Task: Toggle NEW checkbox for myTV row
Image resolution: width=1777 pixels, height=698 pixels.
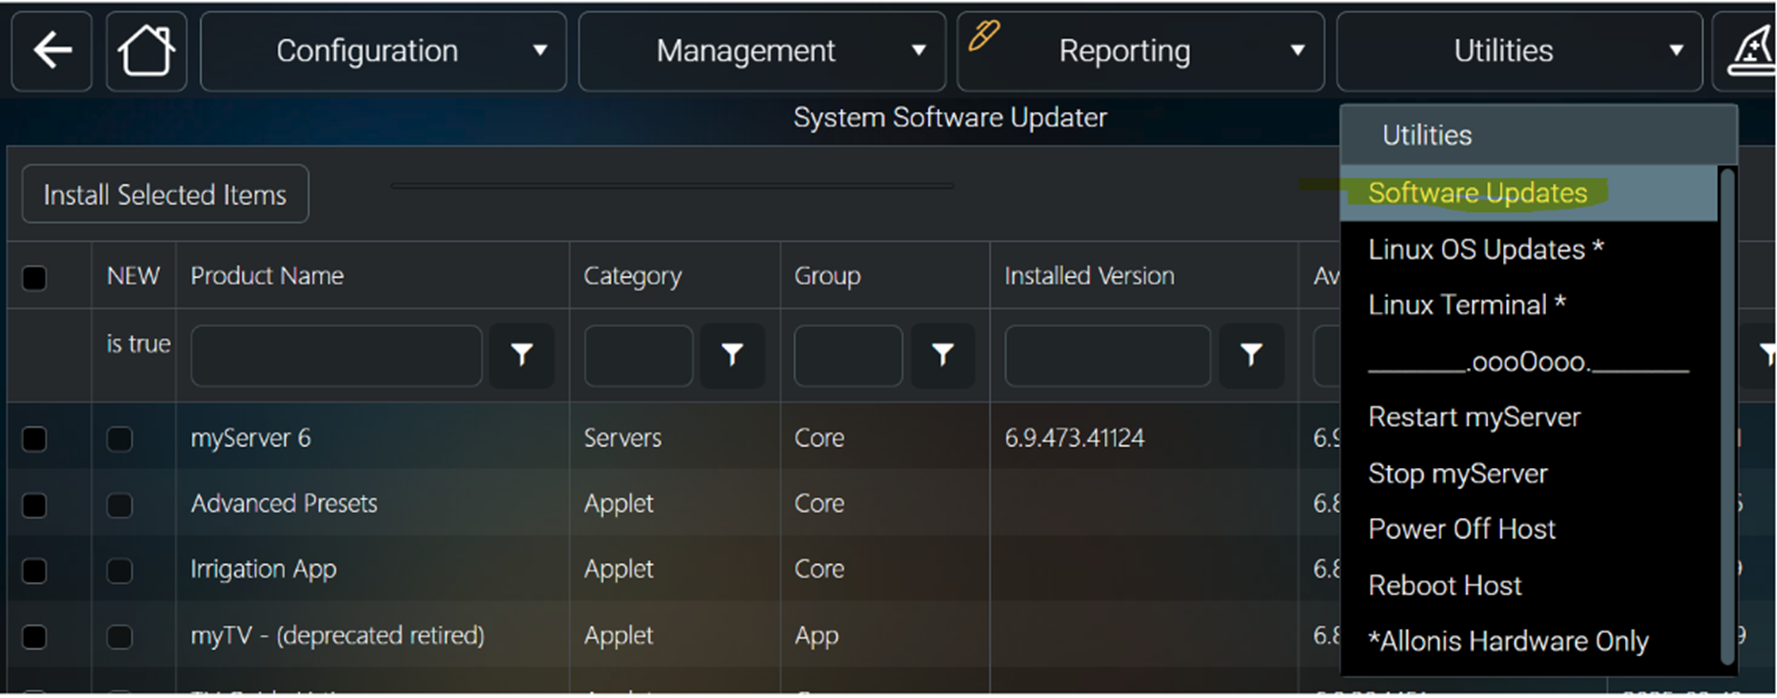Action: [120, 636]
